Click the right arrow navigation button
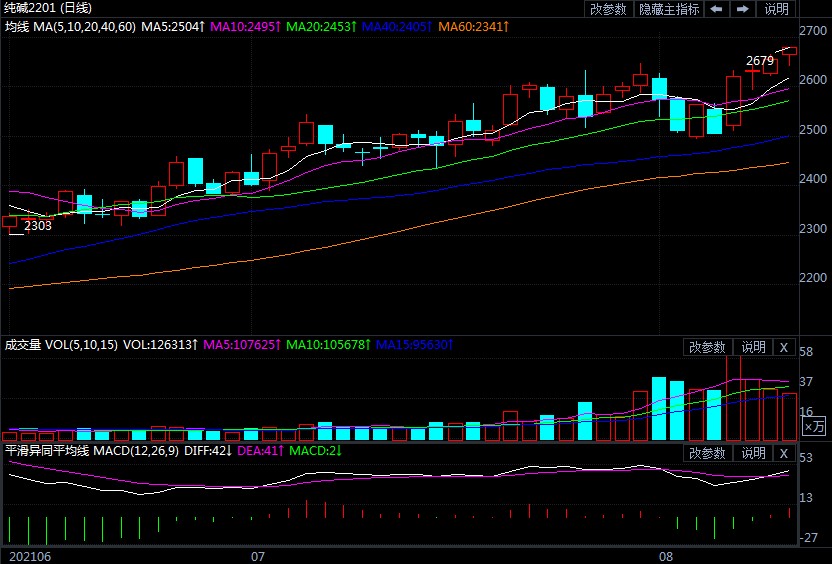Image resolution: width=832 pixels, height=564 pixels. pos(743,9)
